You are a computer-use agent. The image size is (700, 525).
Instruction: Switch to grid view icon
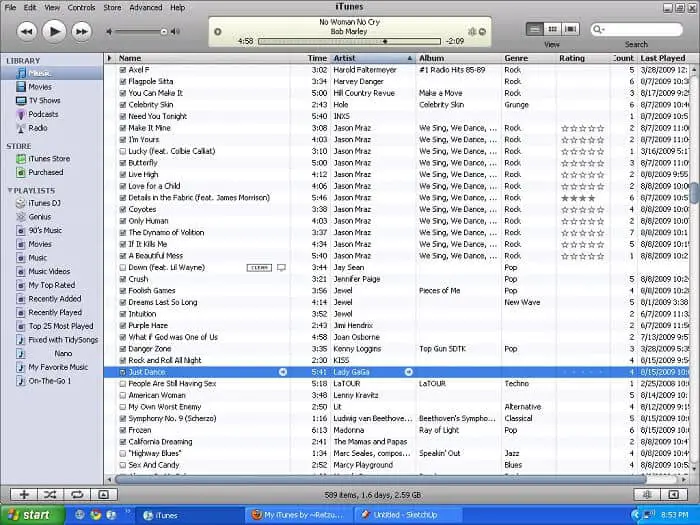pyautogui.click(x=552, y=29)
